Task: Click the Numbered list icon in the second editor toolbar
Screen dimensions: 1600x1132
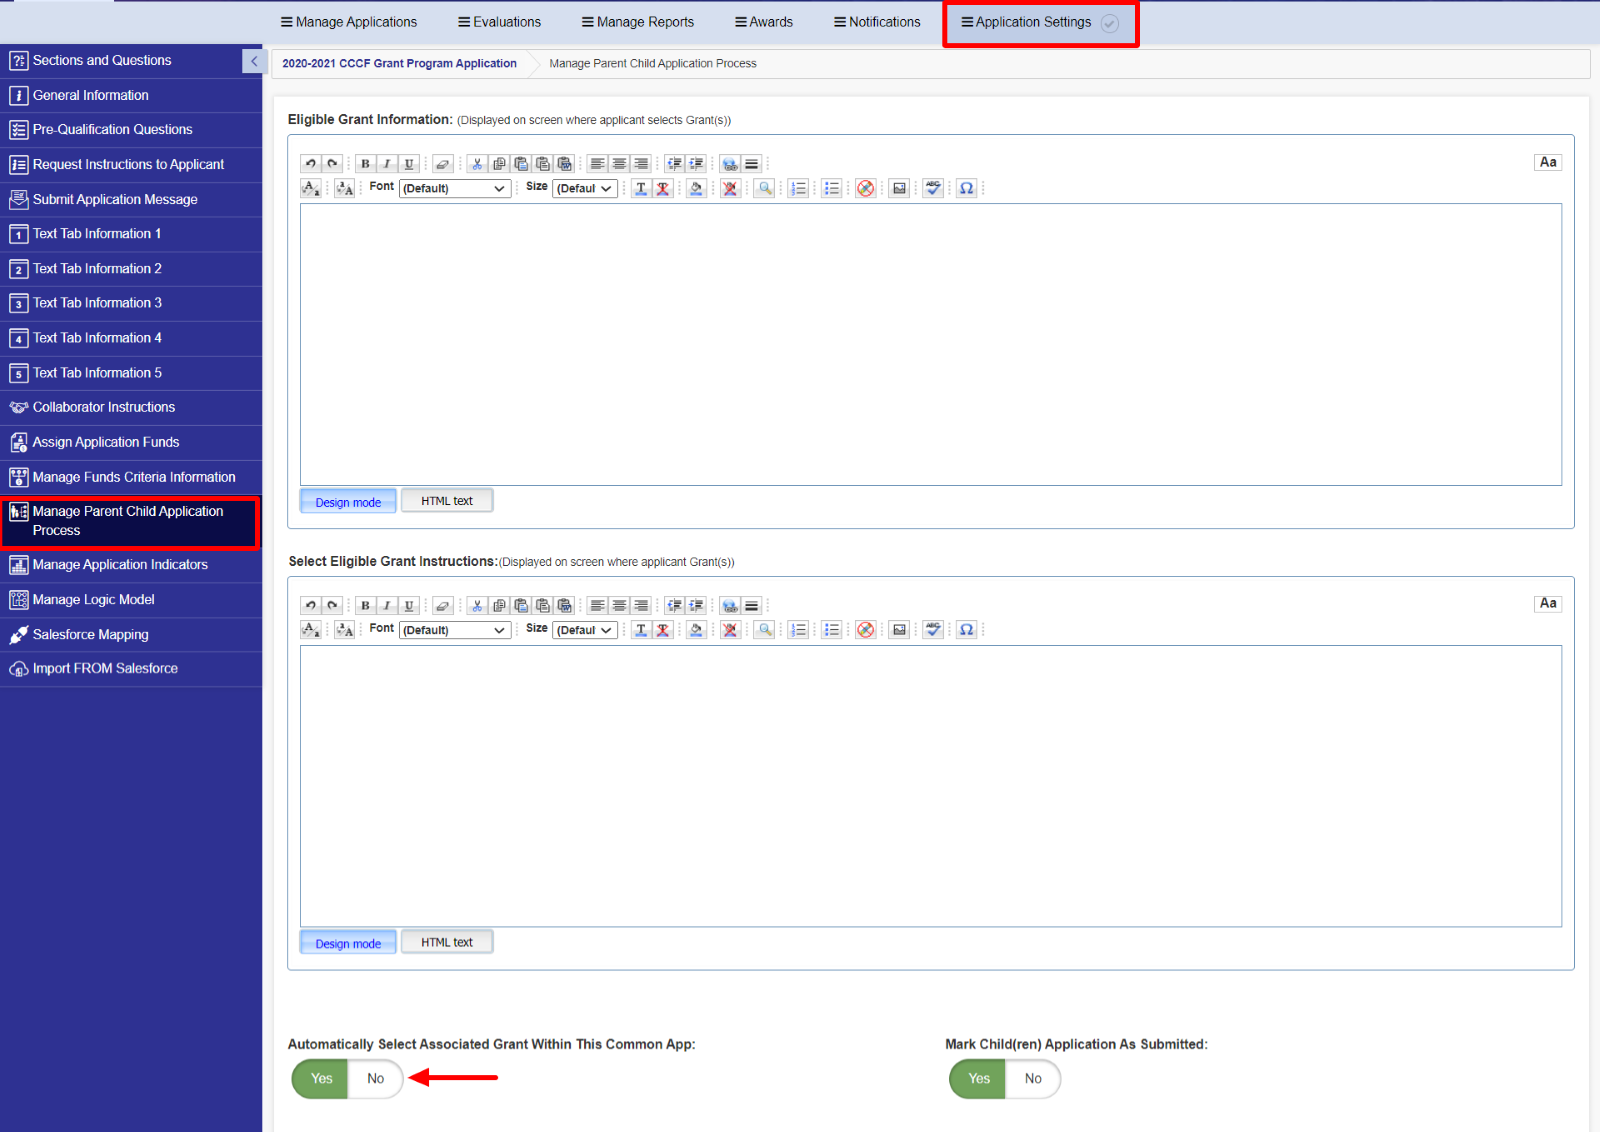Action: click(x=798, y=630)
